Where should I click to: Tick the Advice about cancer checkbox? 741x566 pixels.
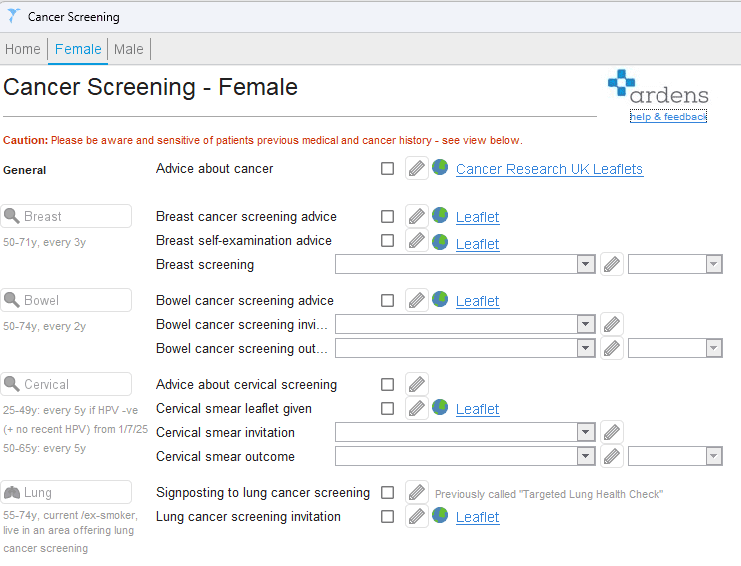387,168
